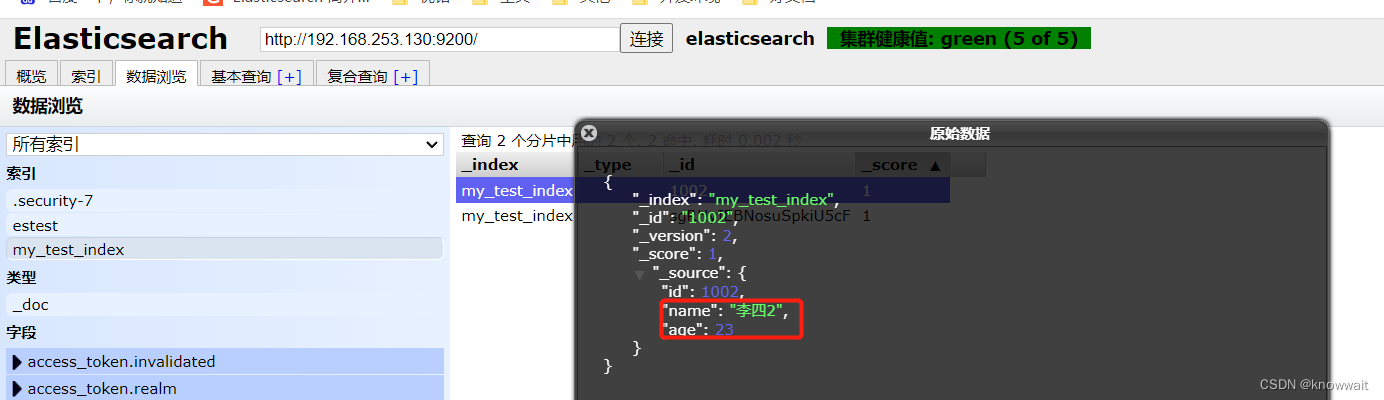The image size is (1384, 400).
Task: Close the 原始数据 raw data popup
Action: [589, 132]
